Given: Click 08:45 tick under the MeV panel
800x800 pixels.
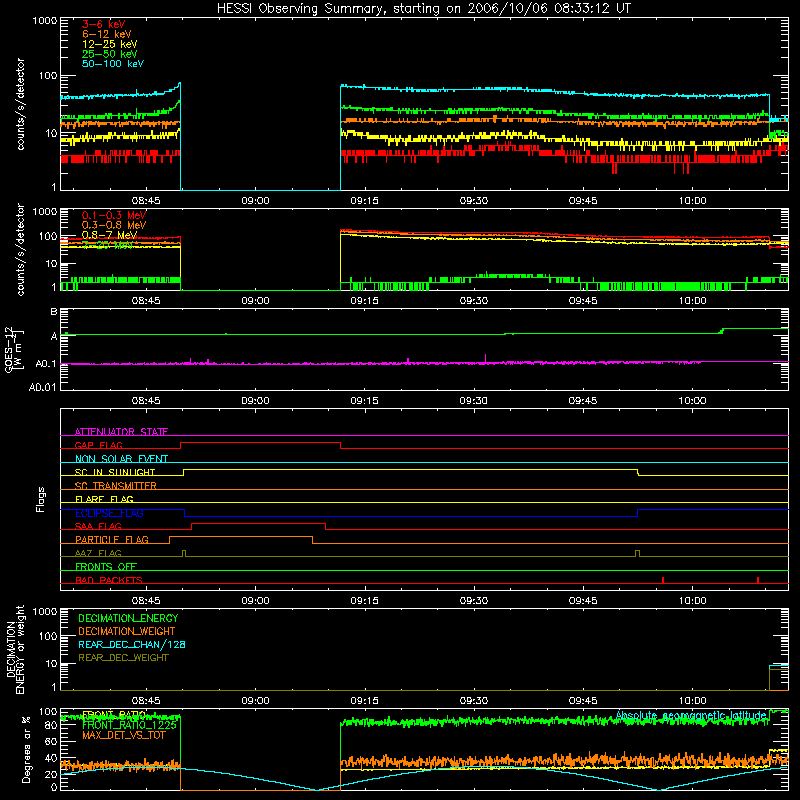Looking at the screenshot, I should pos(146,301).
